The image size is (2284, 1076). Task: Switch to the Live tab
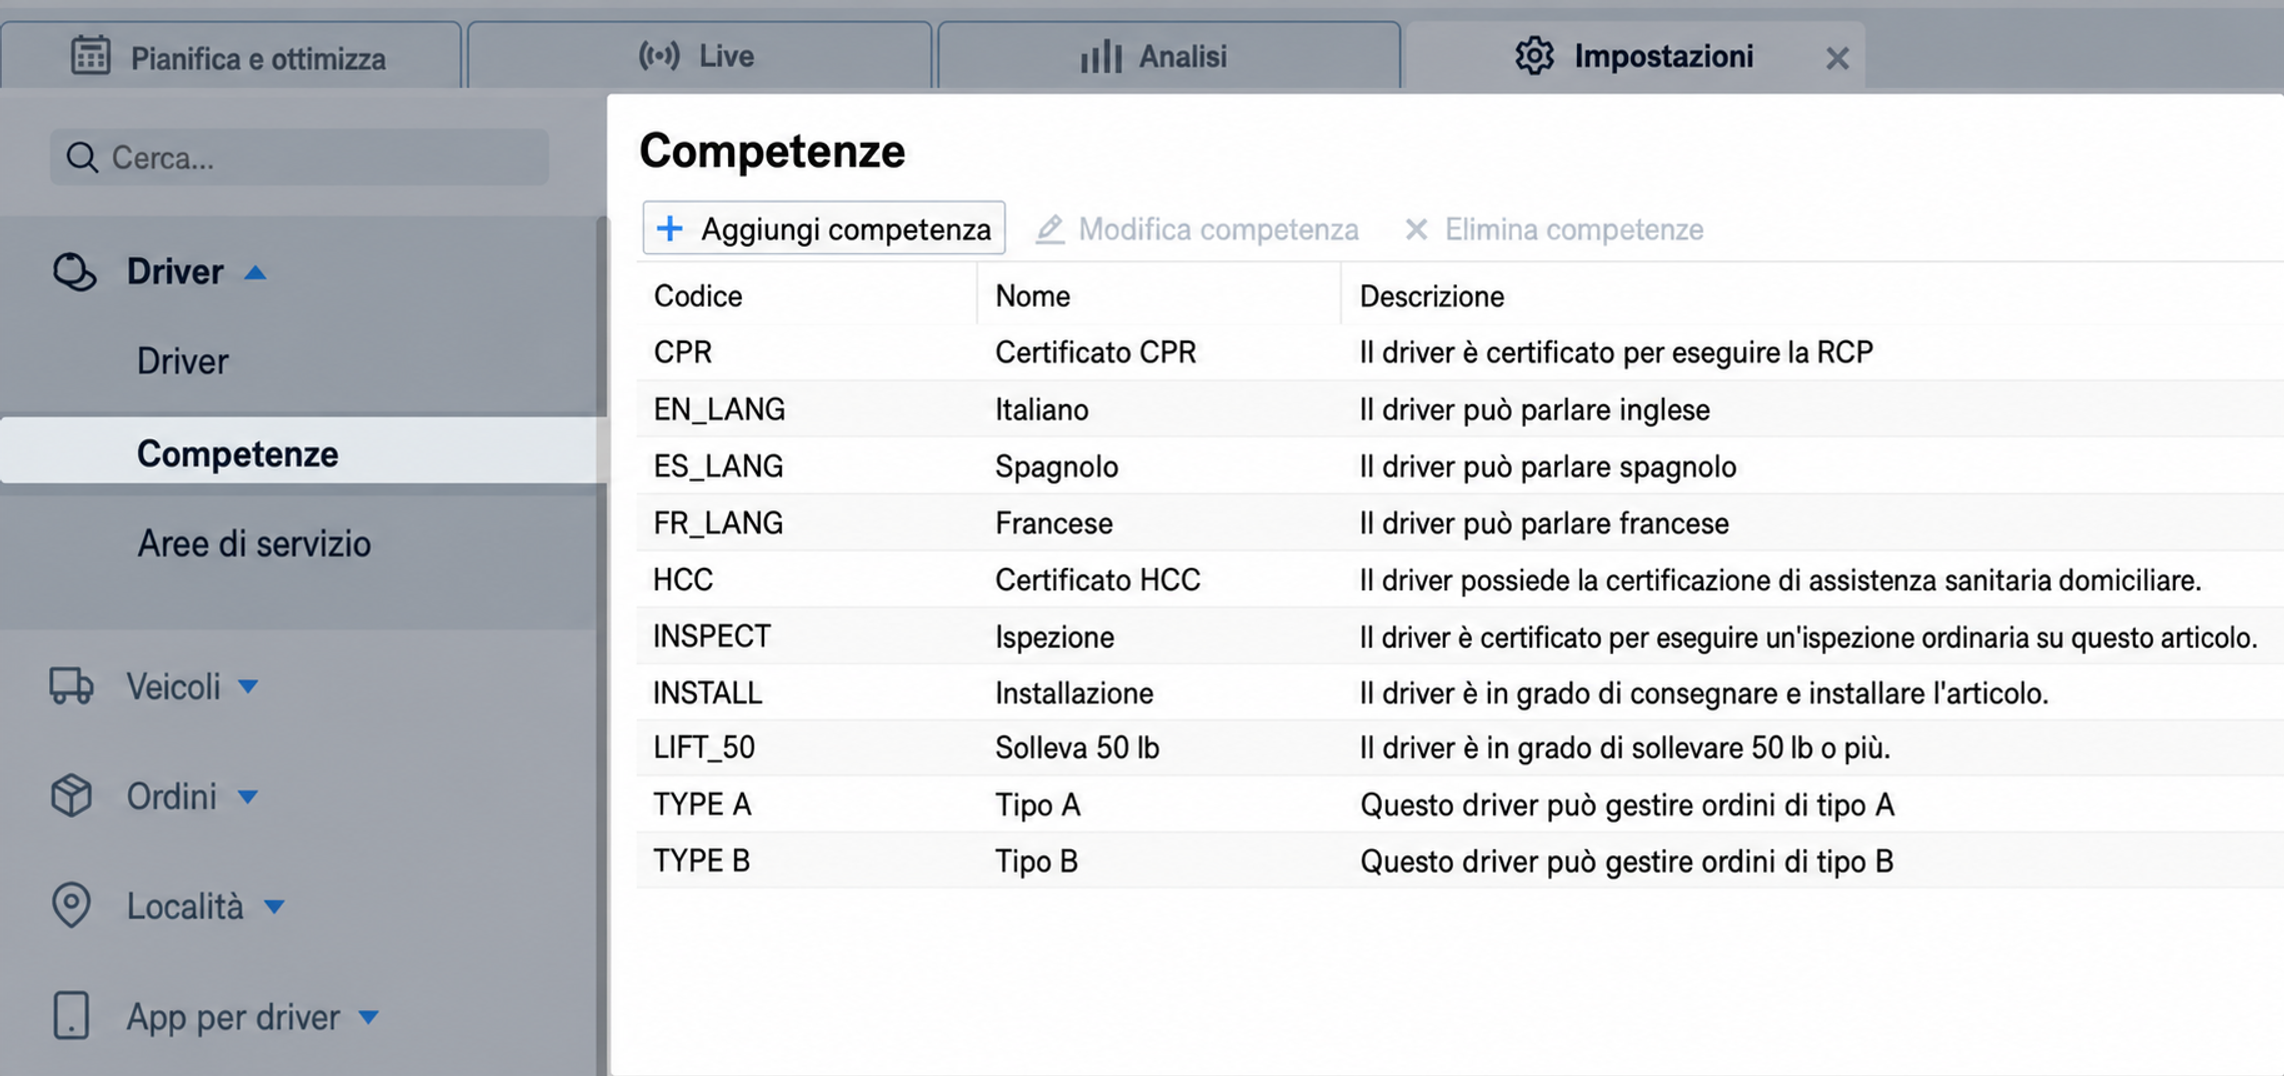pyautogui.click(x=699, y=56)
